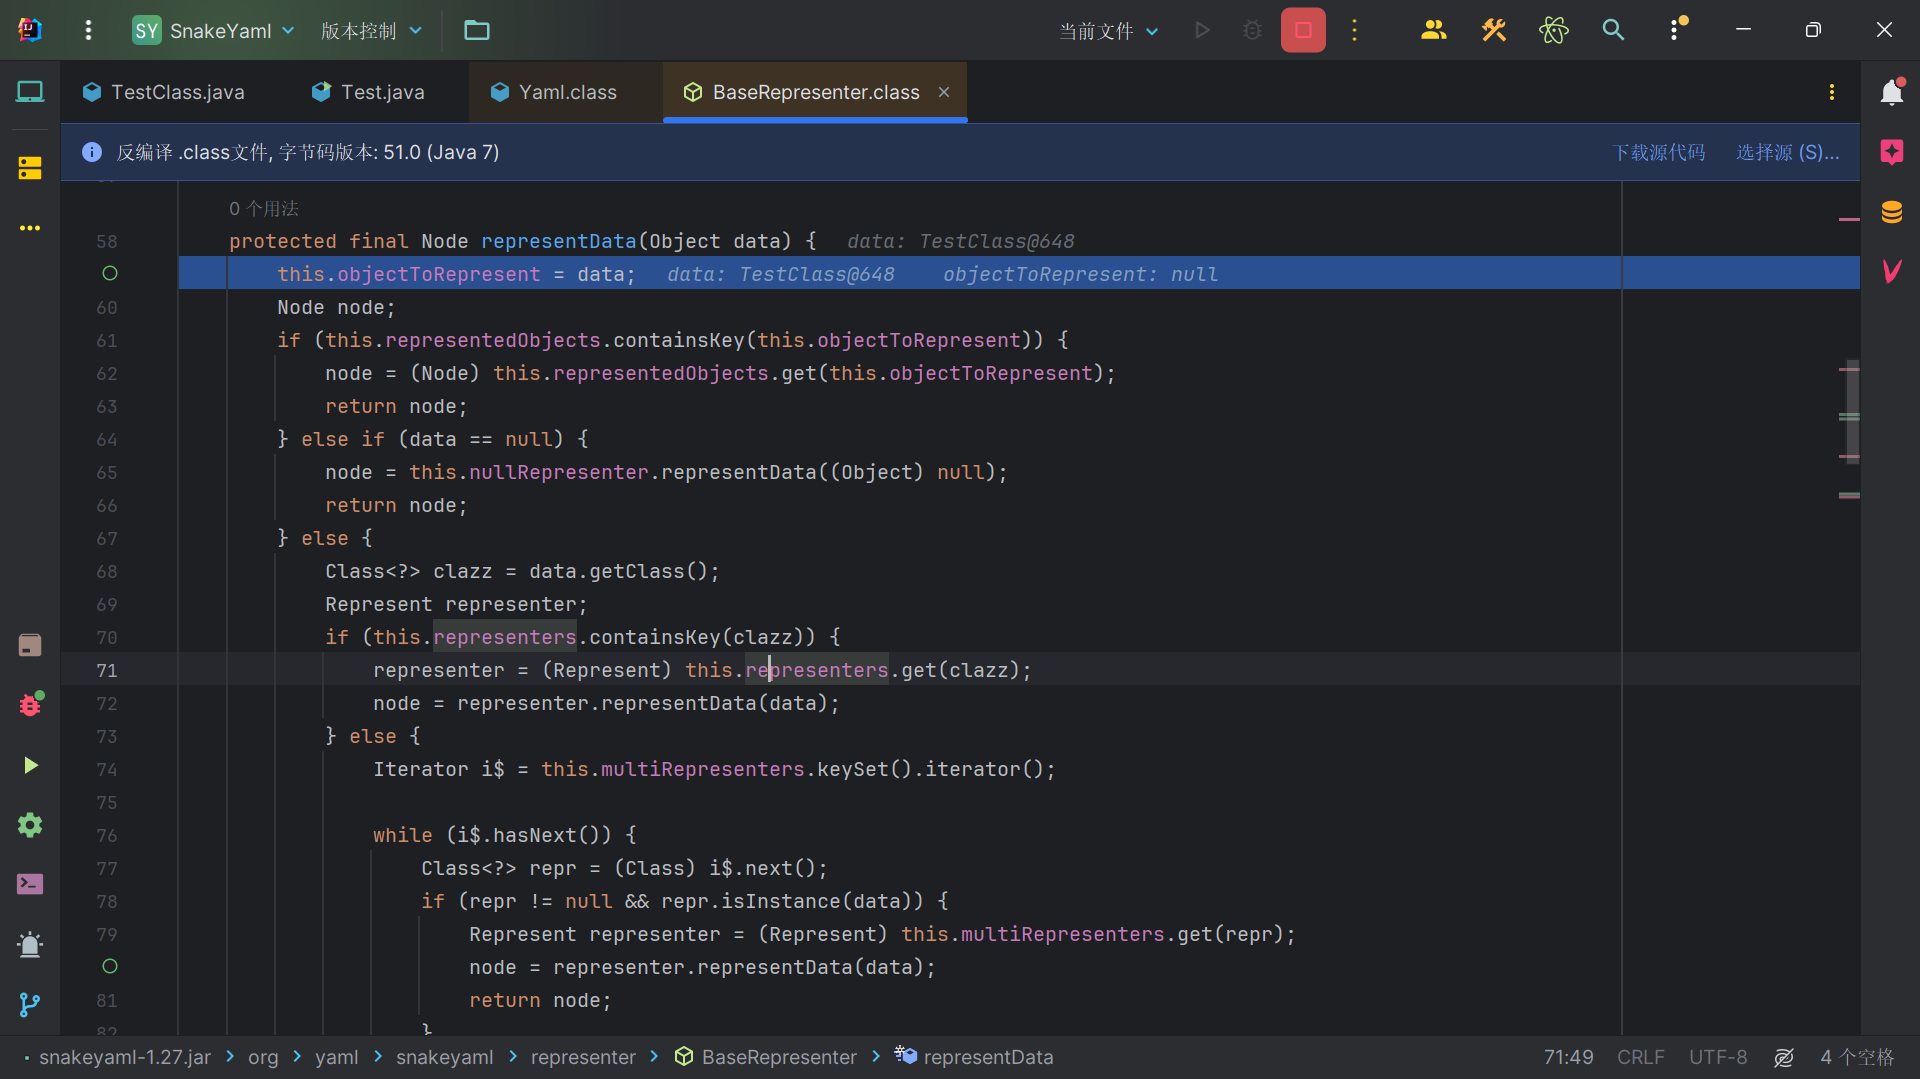Open the 当前文件 run configuration dropdown

coord(1109,31)
